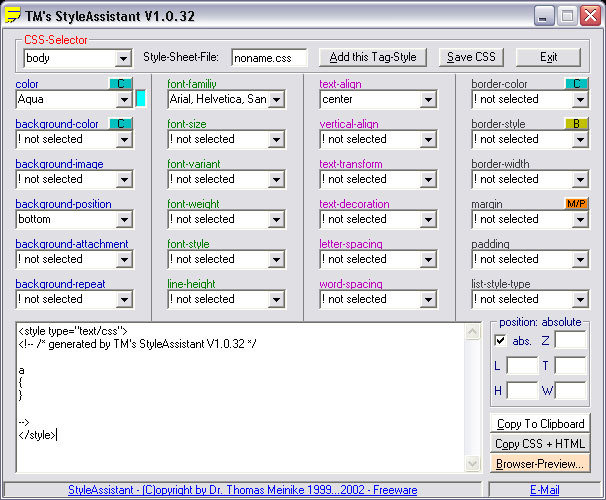The width and height of the screenshot is (606, 500).
Task: Click the code area scroll down arrow
Action: [473, 463]
